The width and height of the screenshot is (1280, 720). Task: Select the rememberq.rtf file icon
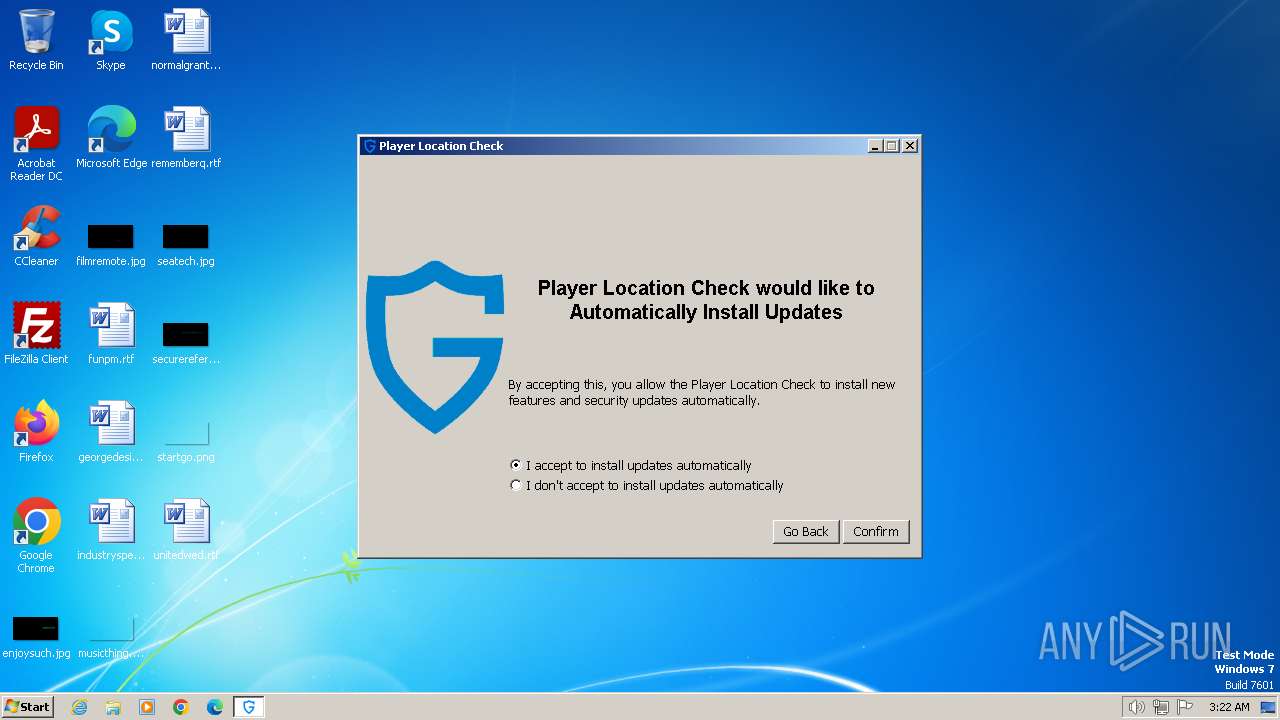pos(186,138)
